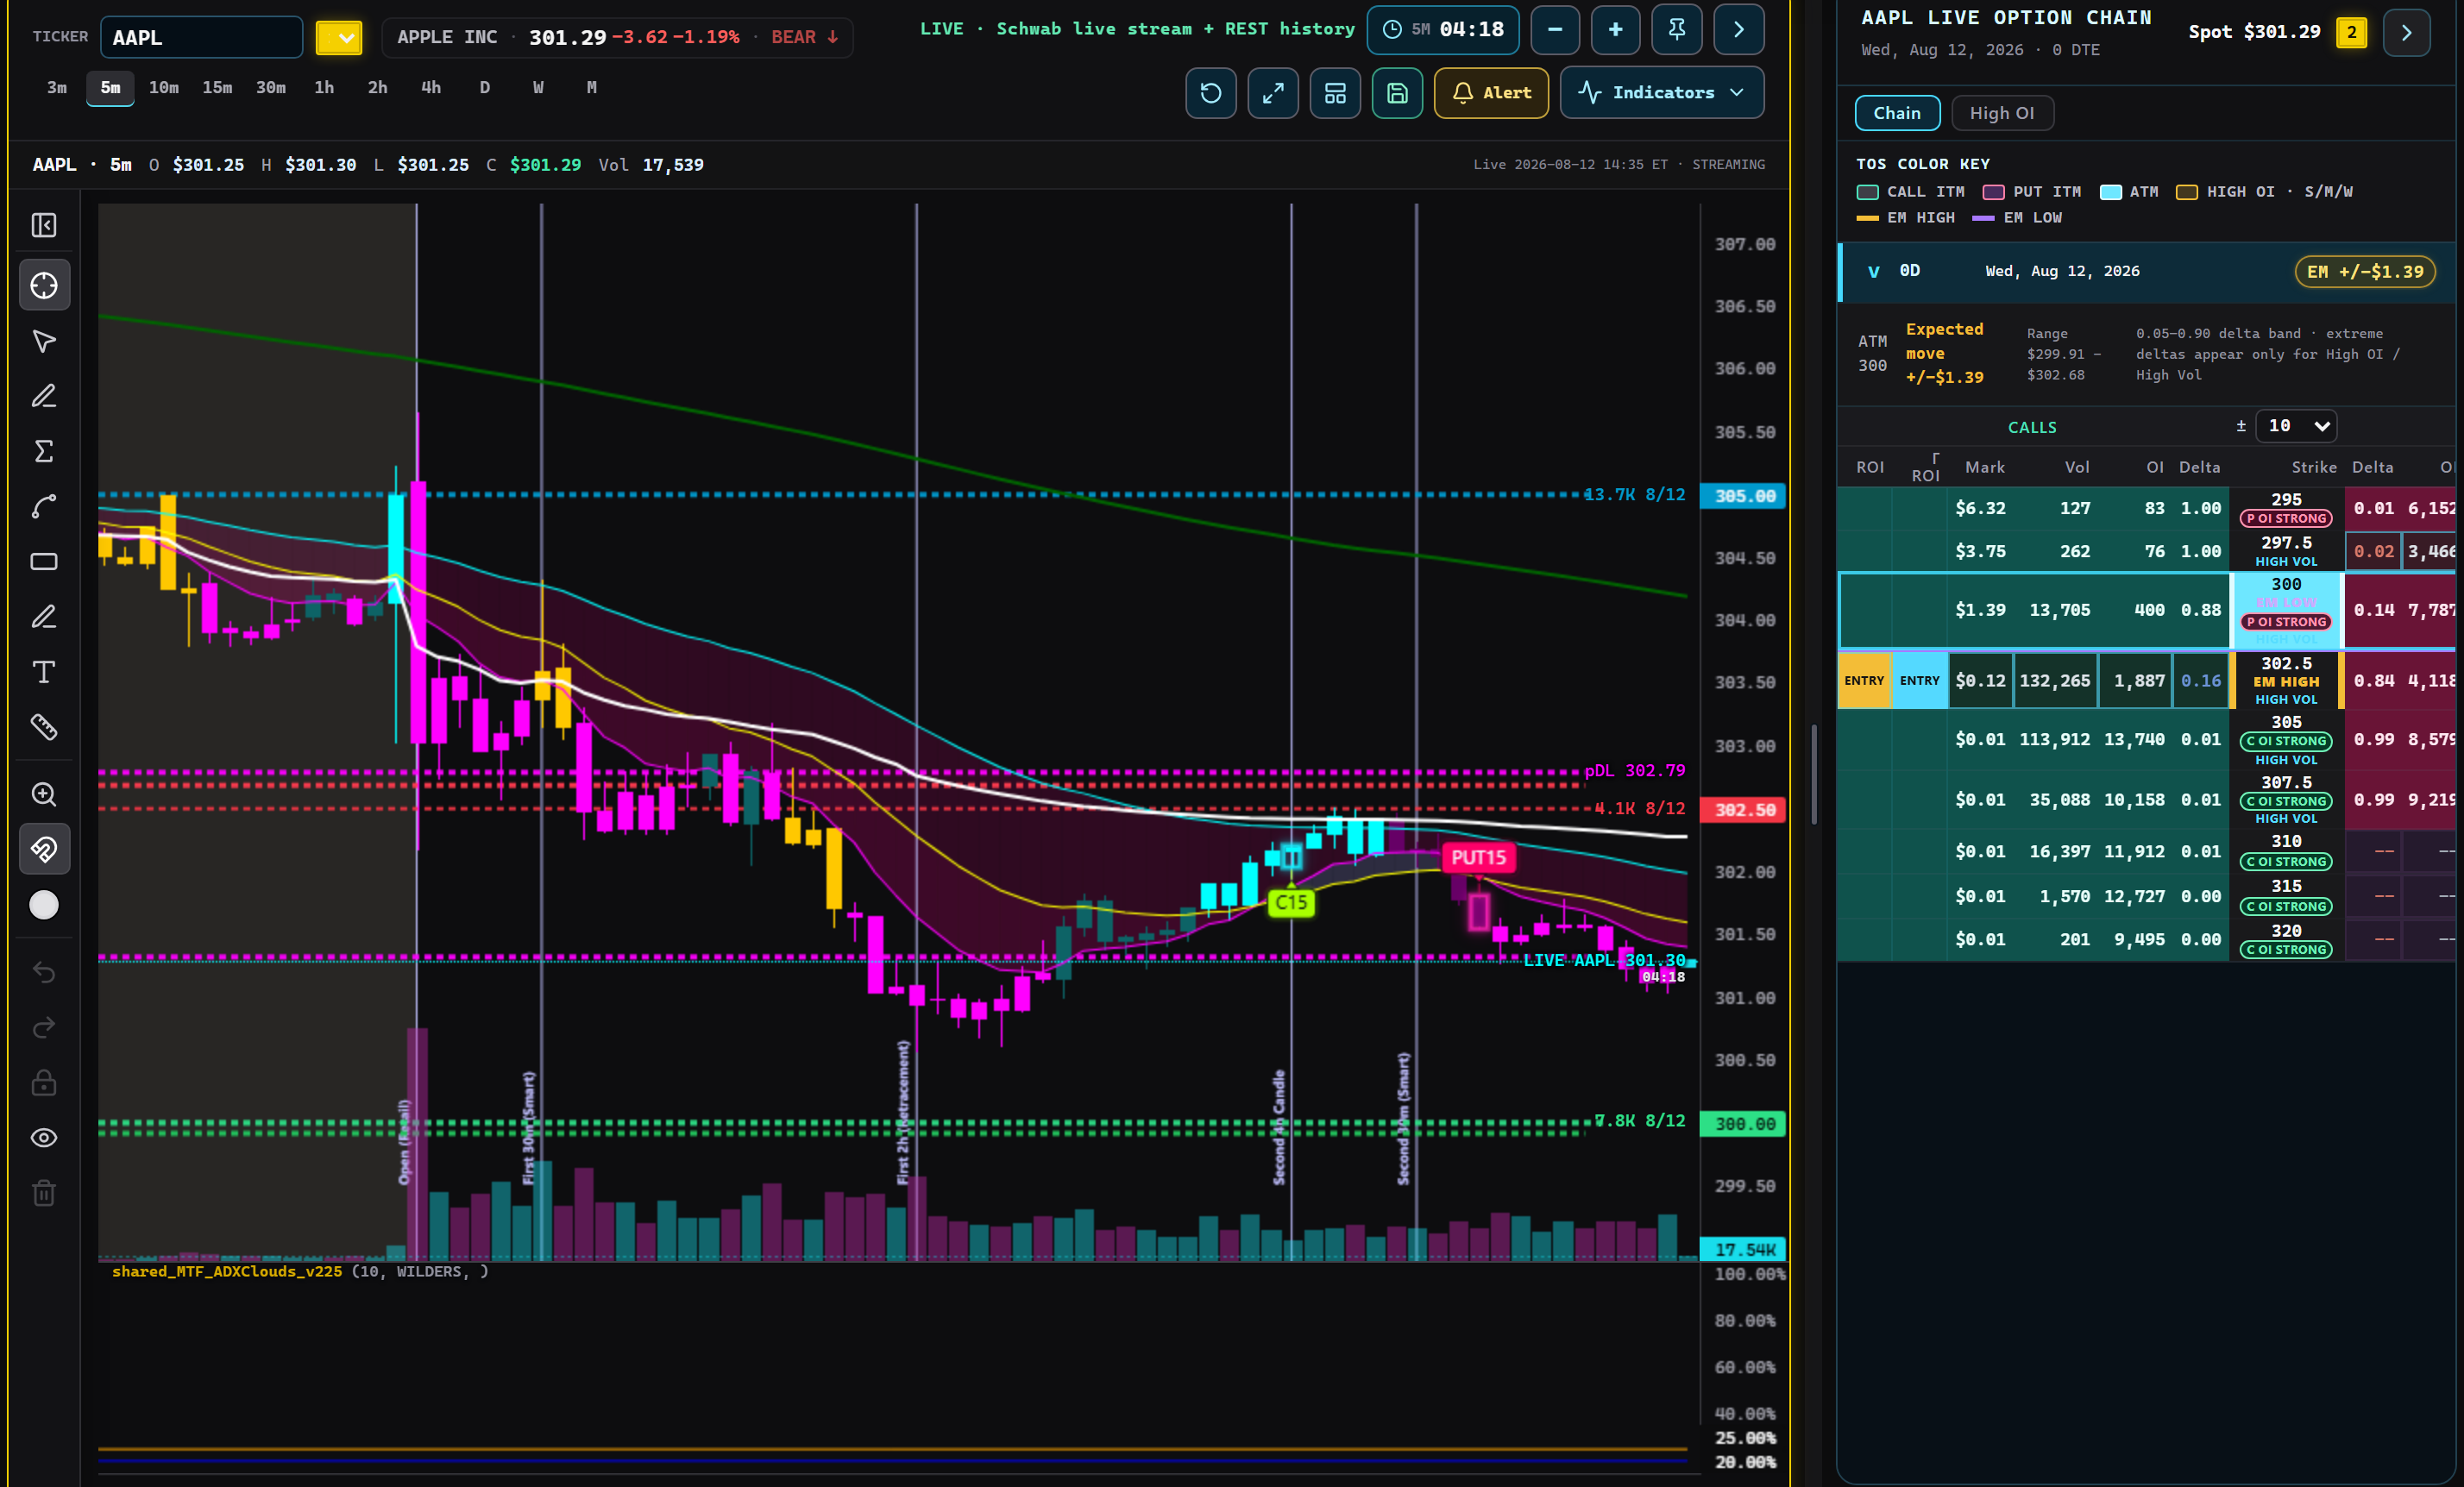Click the EM +/-$1.39 badge
This screenshot has width=2464, height=1487.
(x=2364, y=272)
